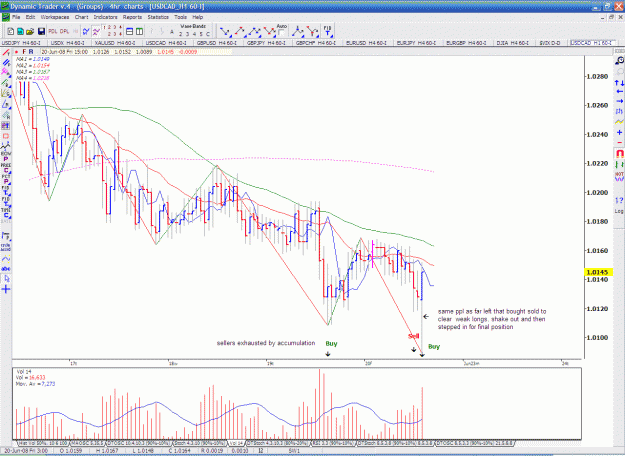Select the MAOSC indicator tab at bottom
This screenshot has width=625, height=456.
[x=87, y=443]
